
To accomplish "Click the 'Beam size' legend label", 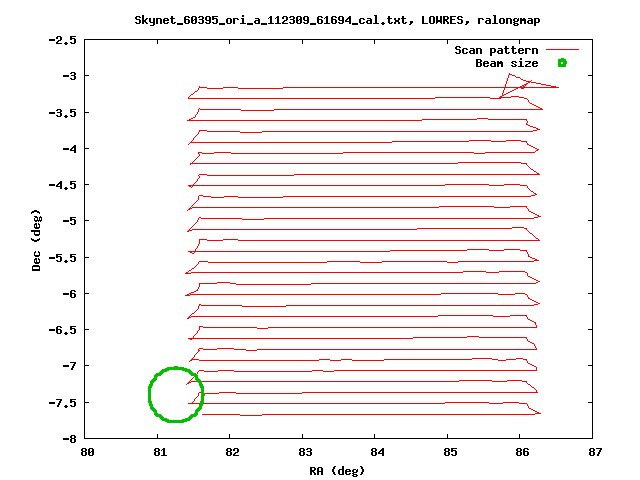I will (507, 63).
